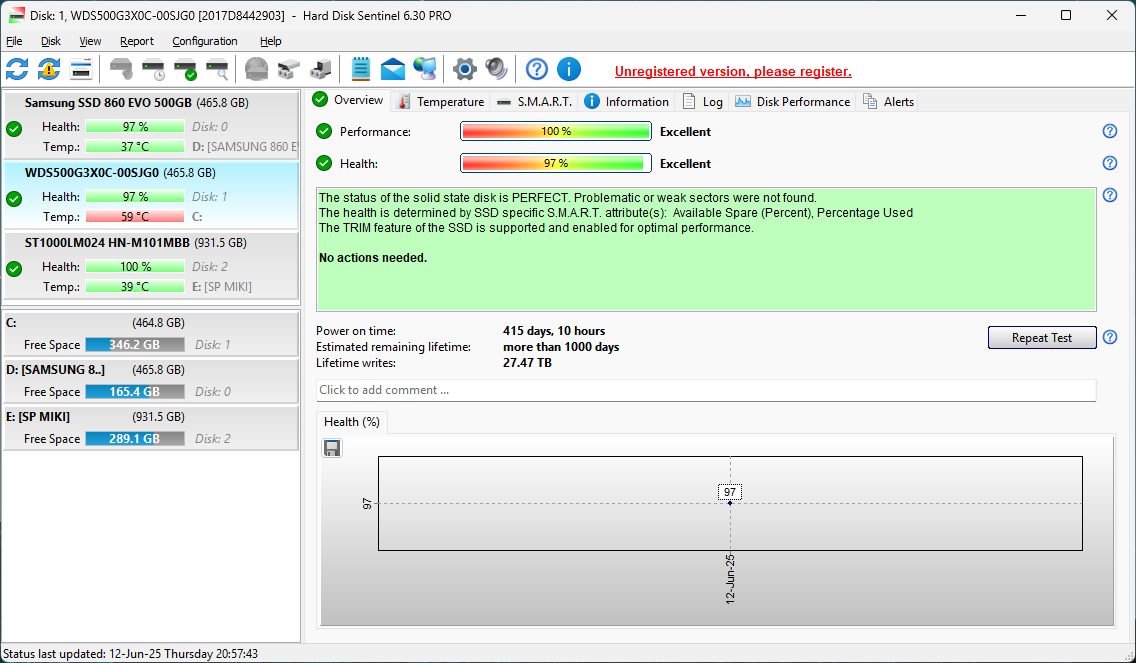Switch to the Overview tab

pyautogui.click(x=348, y=100)
